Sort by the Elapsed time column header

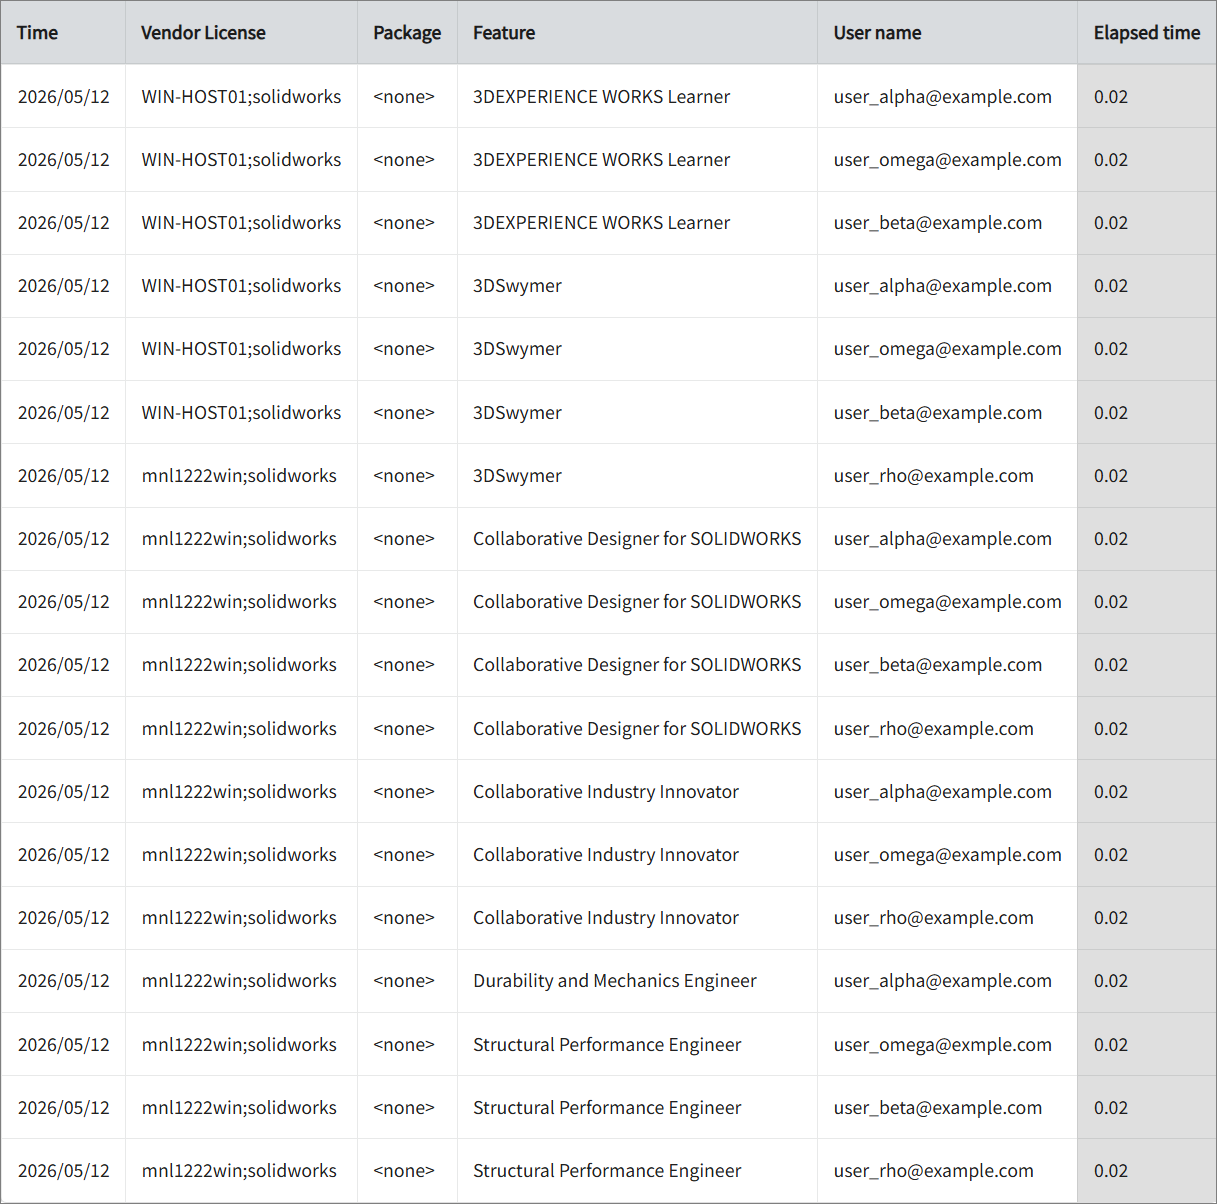pyautogui.click(x=1146, y=33)
